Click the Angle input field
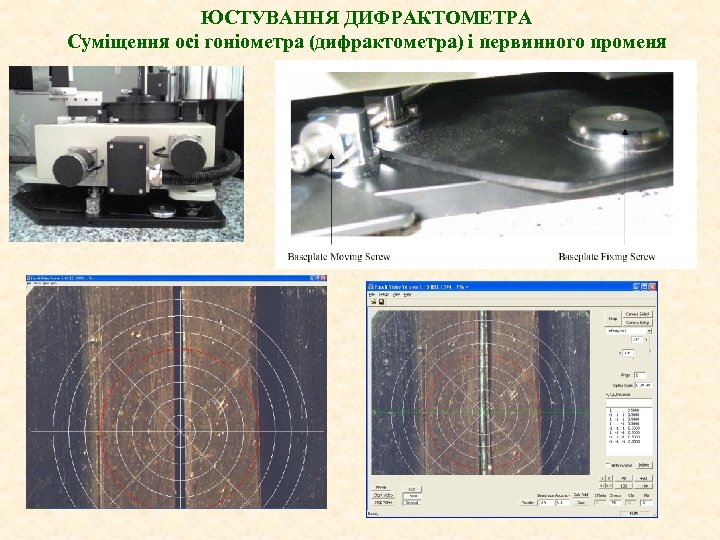The height and width of the screenshot is (540, 720). pos(640,375)
